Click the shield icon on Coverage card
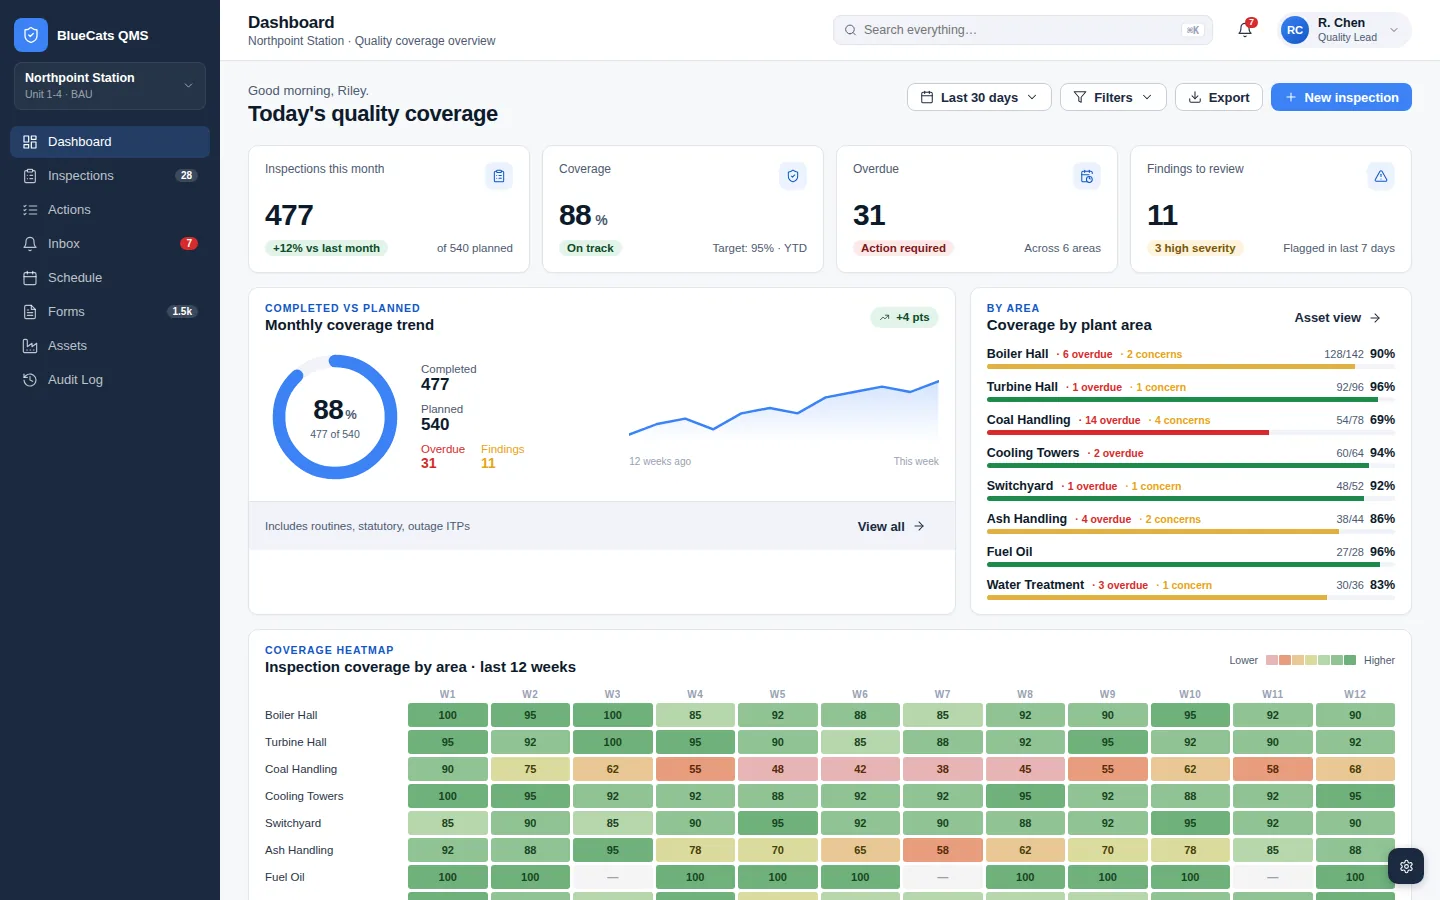 point(793,176)
